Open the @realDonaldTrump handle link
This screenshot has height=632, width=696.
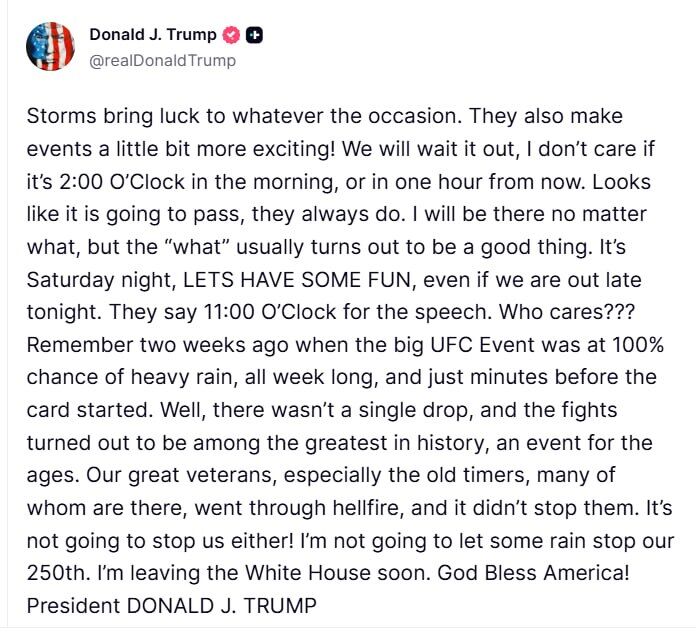click(x=162, y=60)
